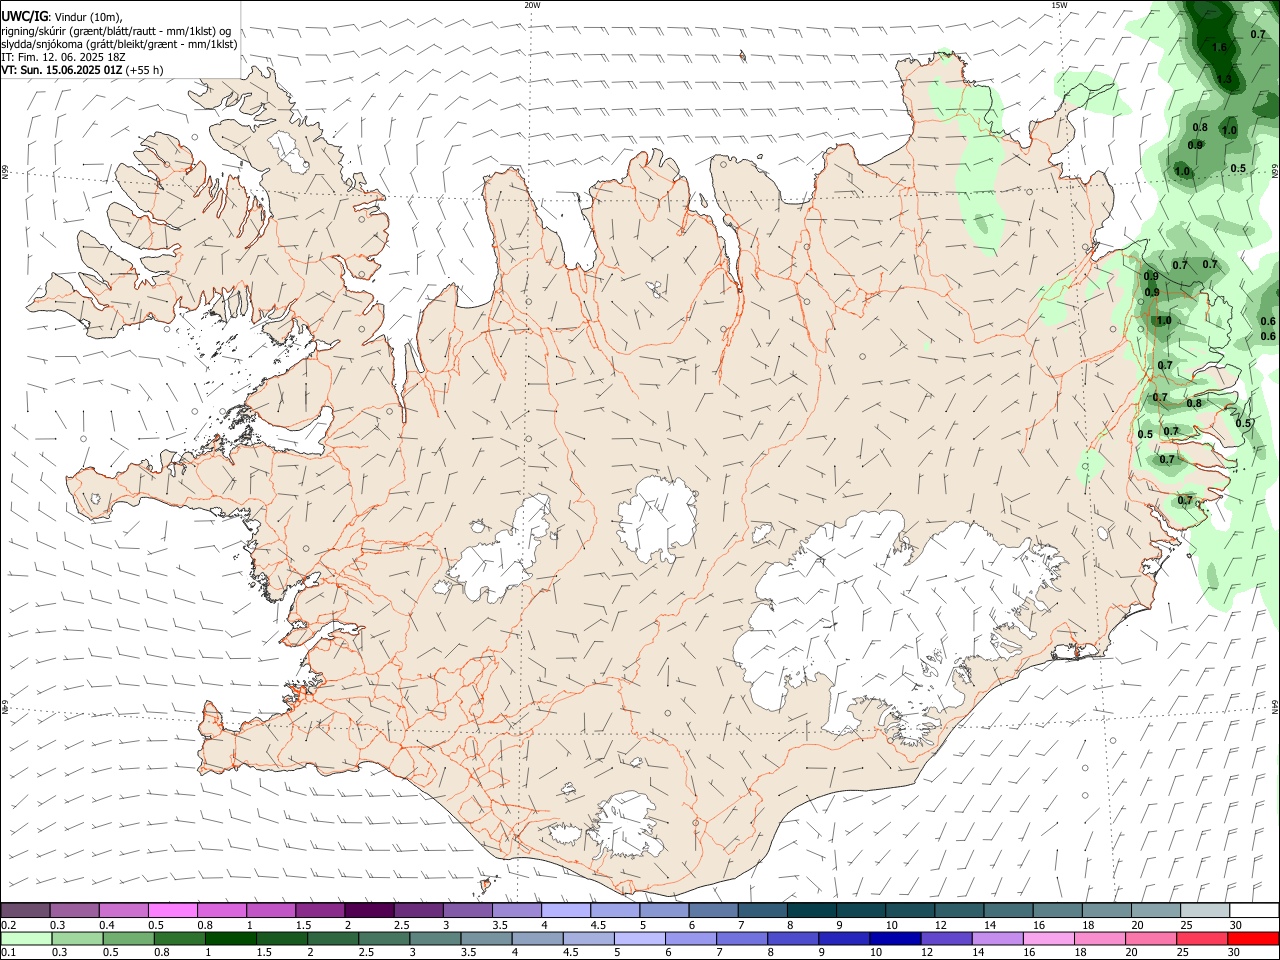Screen dimensions: 1280x960
Task: Click the 'slydda/snjókoma' legend description line
Action: (119, 44)
